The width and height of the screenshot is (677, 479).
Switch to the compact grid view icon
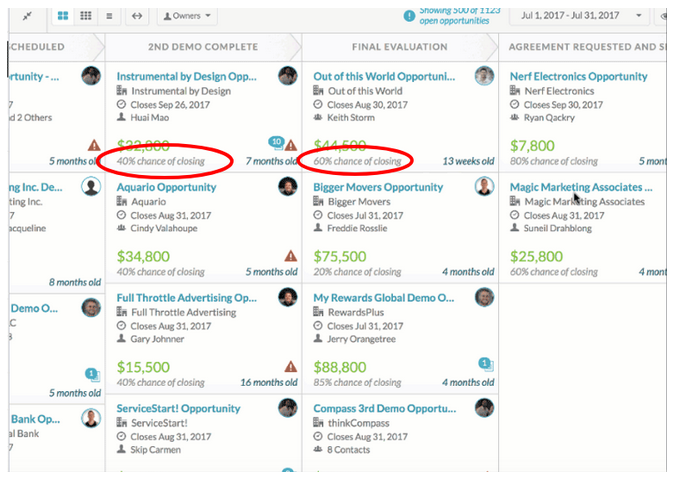tap(86, 16)
